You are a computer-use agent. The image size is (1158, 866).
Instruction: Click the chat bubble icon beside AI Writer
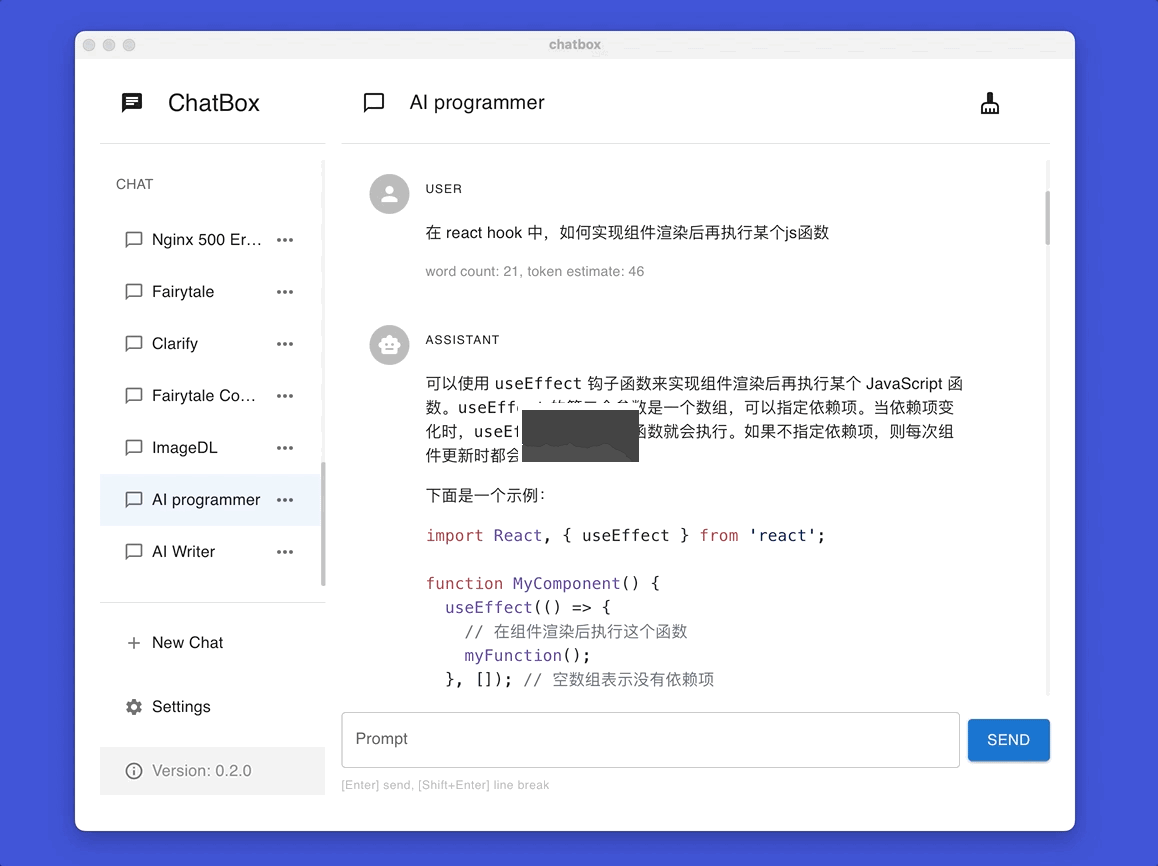pos(133,551)
